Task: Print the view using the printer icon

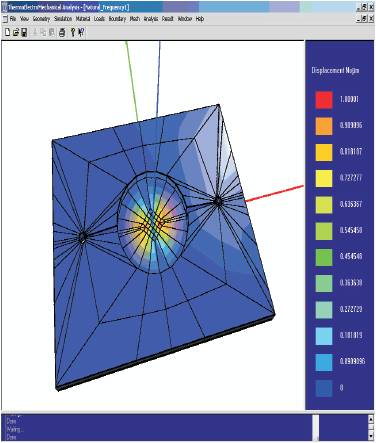Action: click(62, 32)
